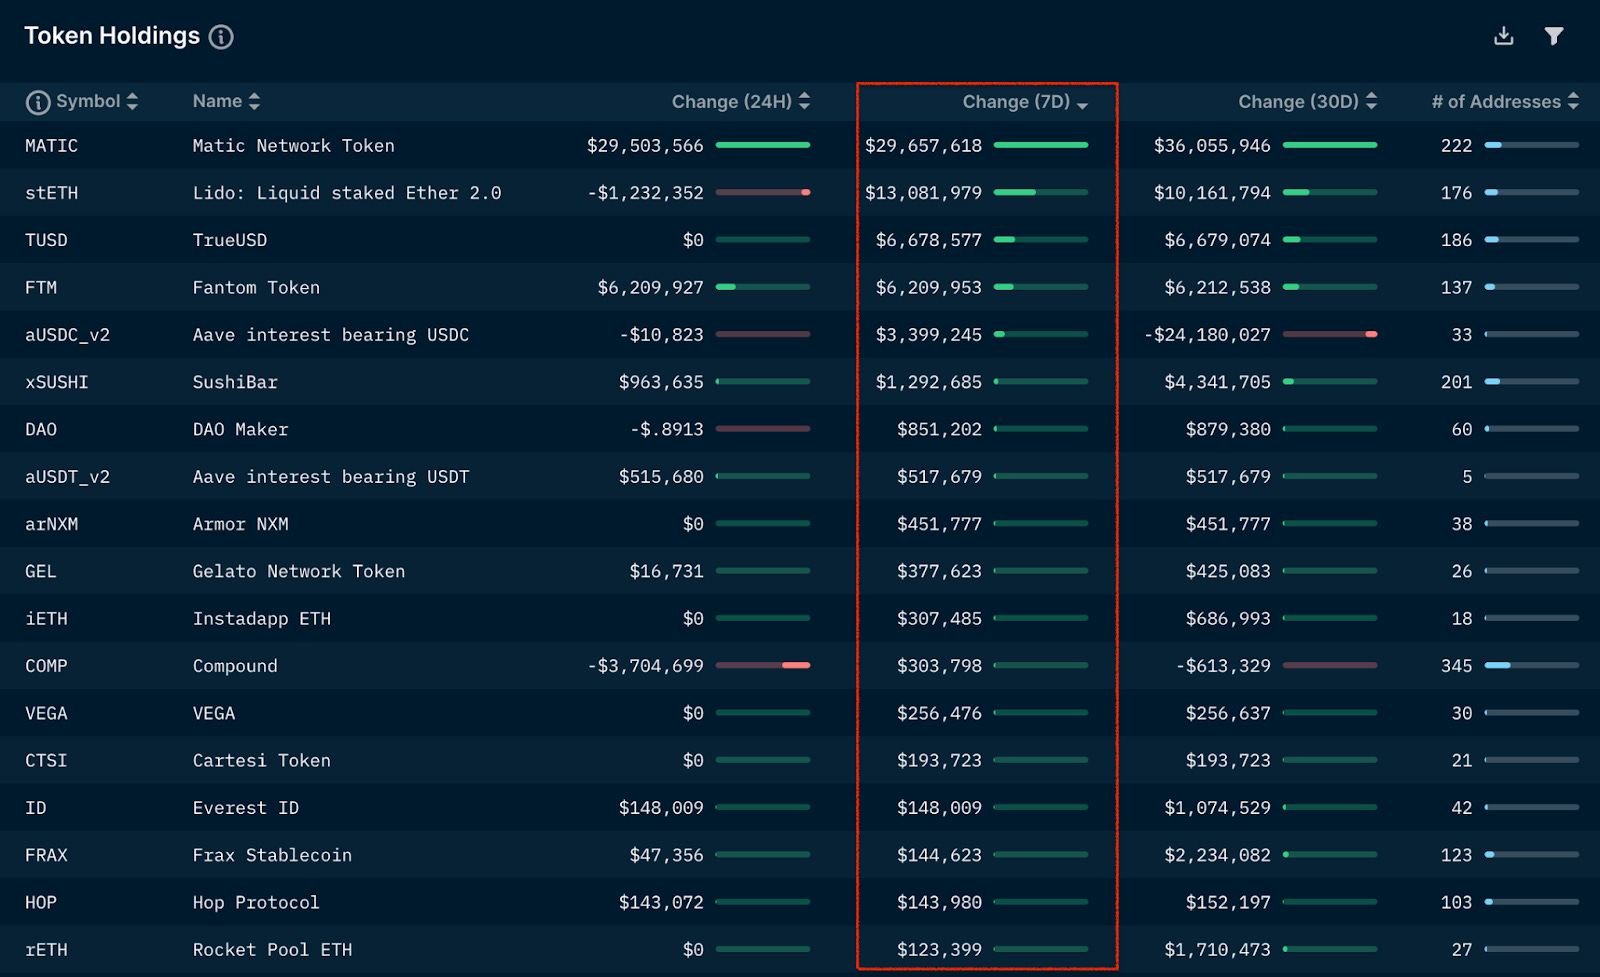Click the rETH symbol
1600x977 pixels.
coord(46,950)
